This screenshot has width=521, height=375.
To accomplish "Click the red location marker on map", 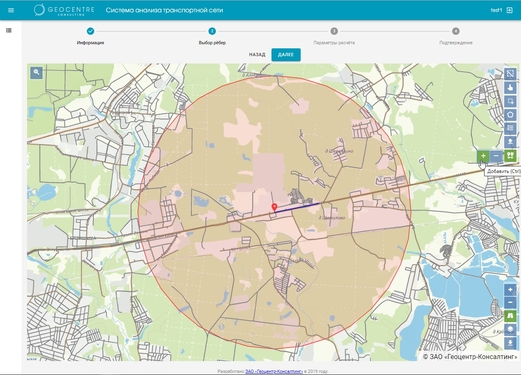I will click(274, 207).
